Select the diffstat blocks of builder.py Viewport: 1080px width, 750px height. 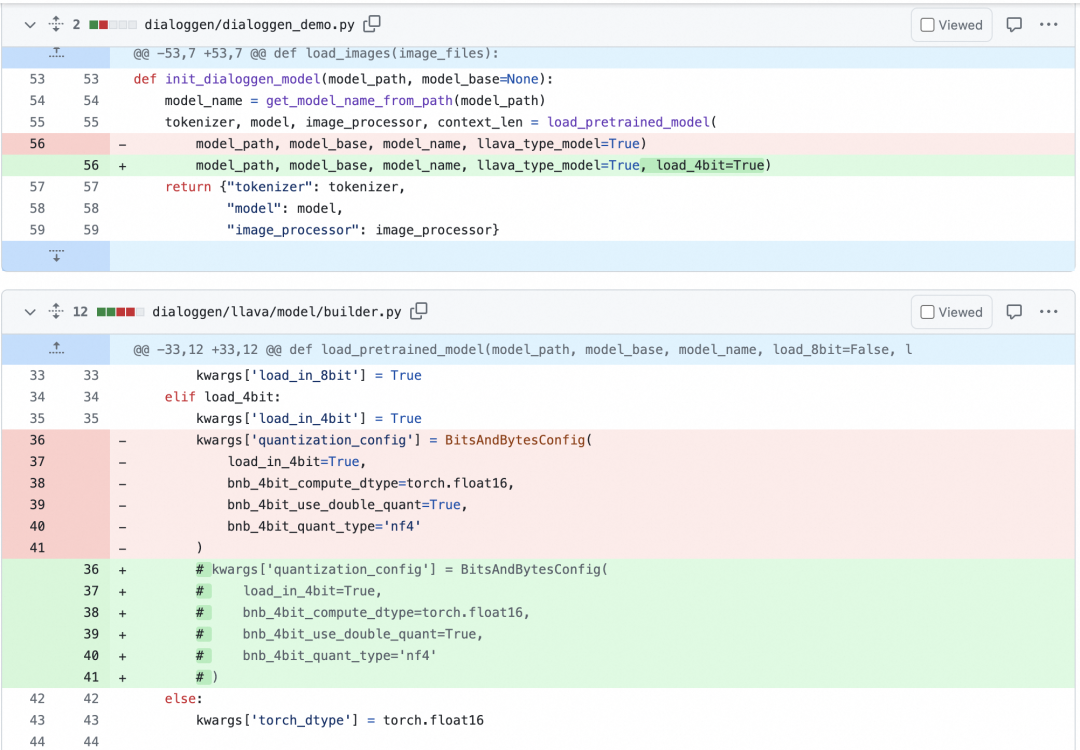click(120, 312)
